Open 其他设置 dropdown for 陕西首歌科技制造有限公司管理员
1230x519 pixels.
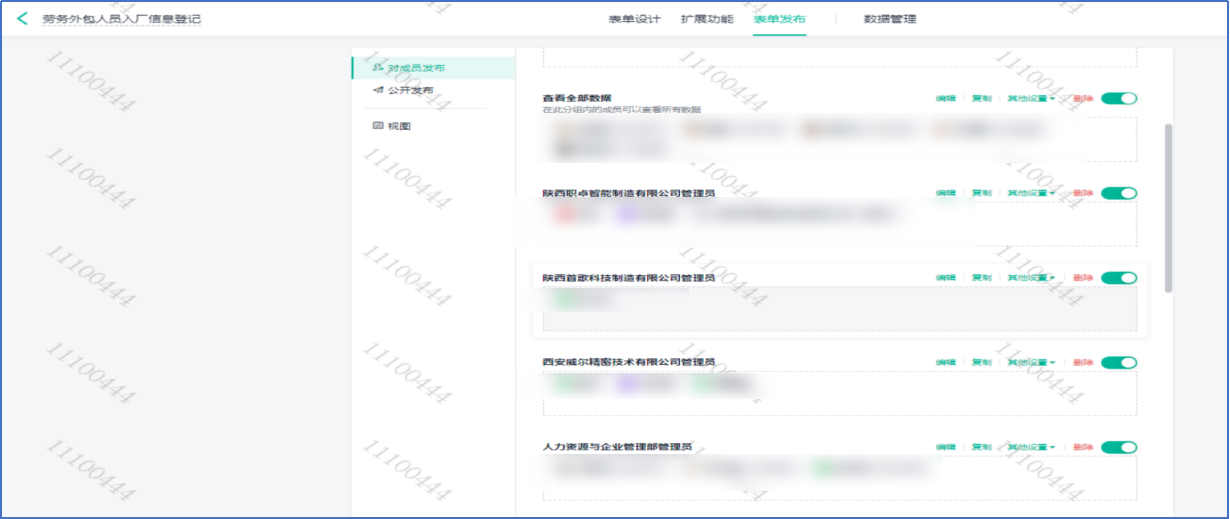coord(1030,278)
